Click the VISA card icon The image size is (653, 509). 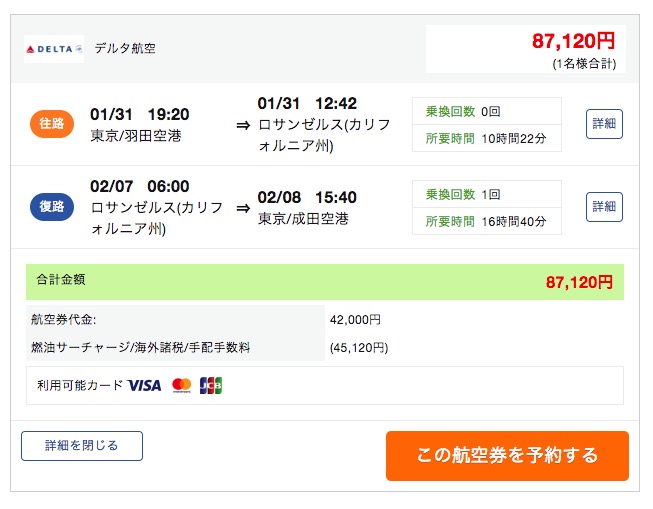pos(145,385)
